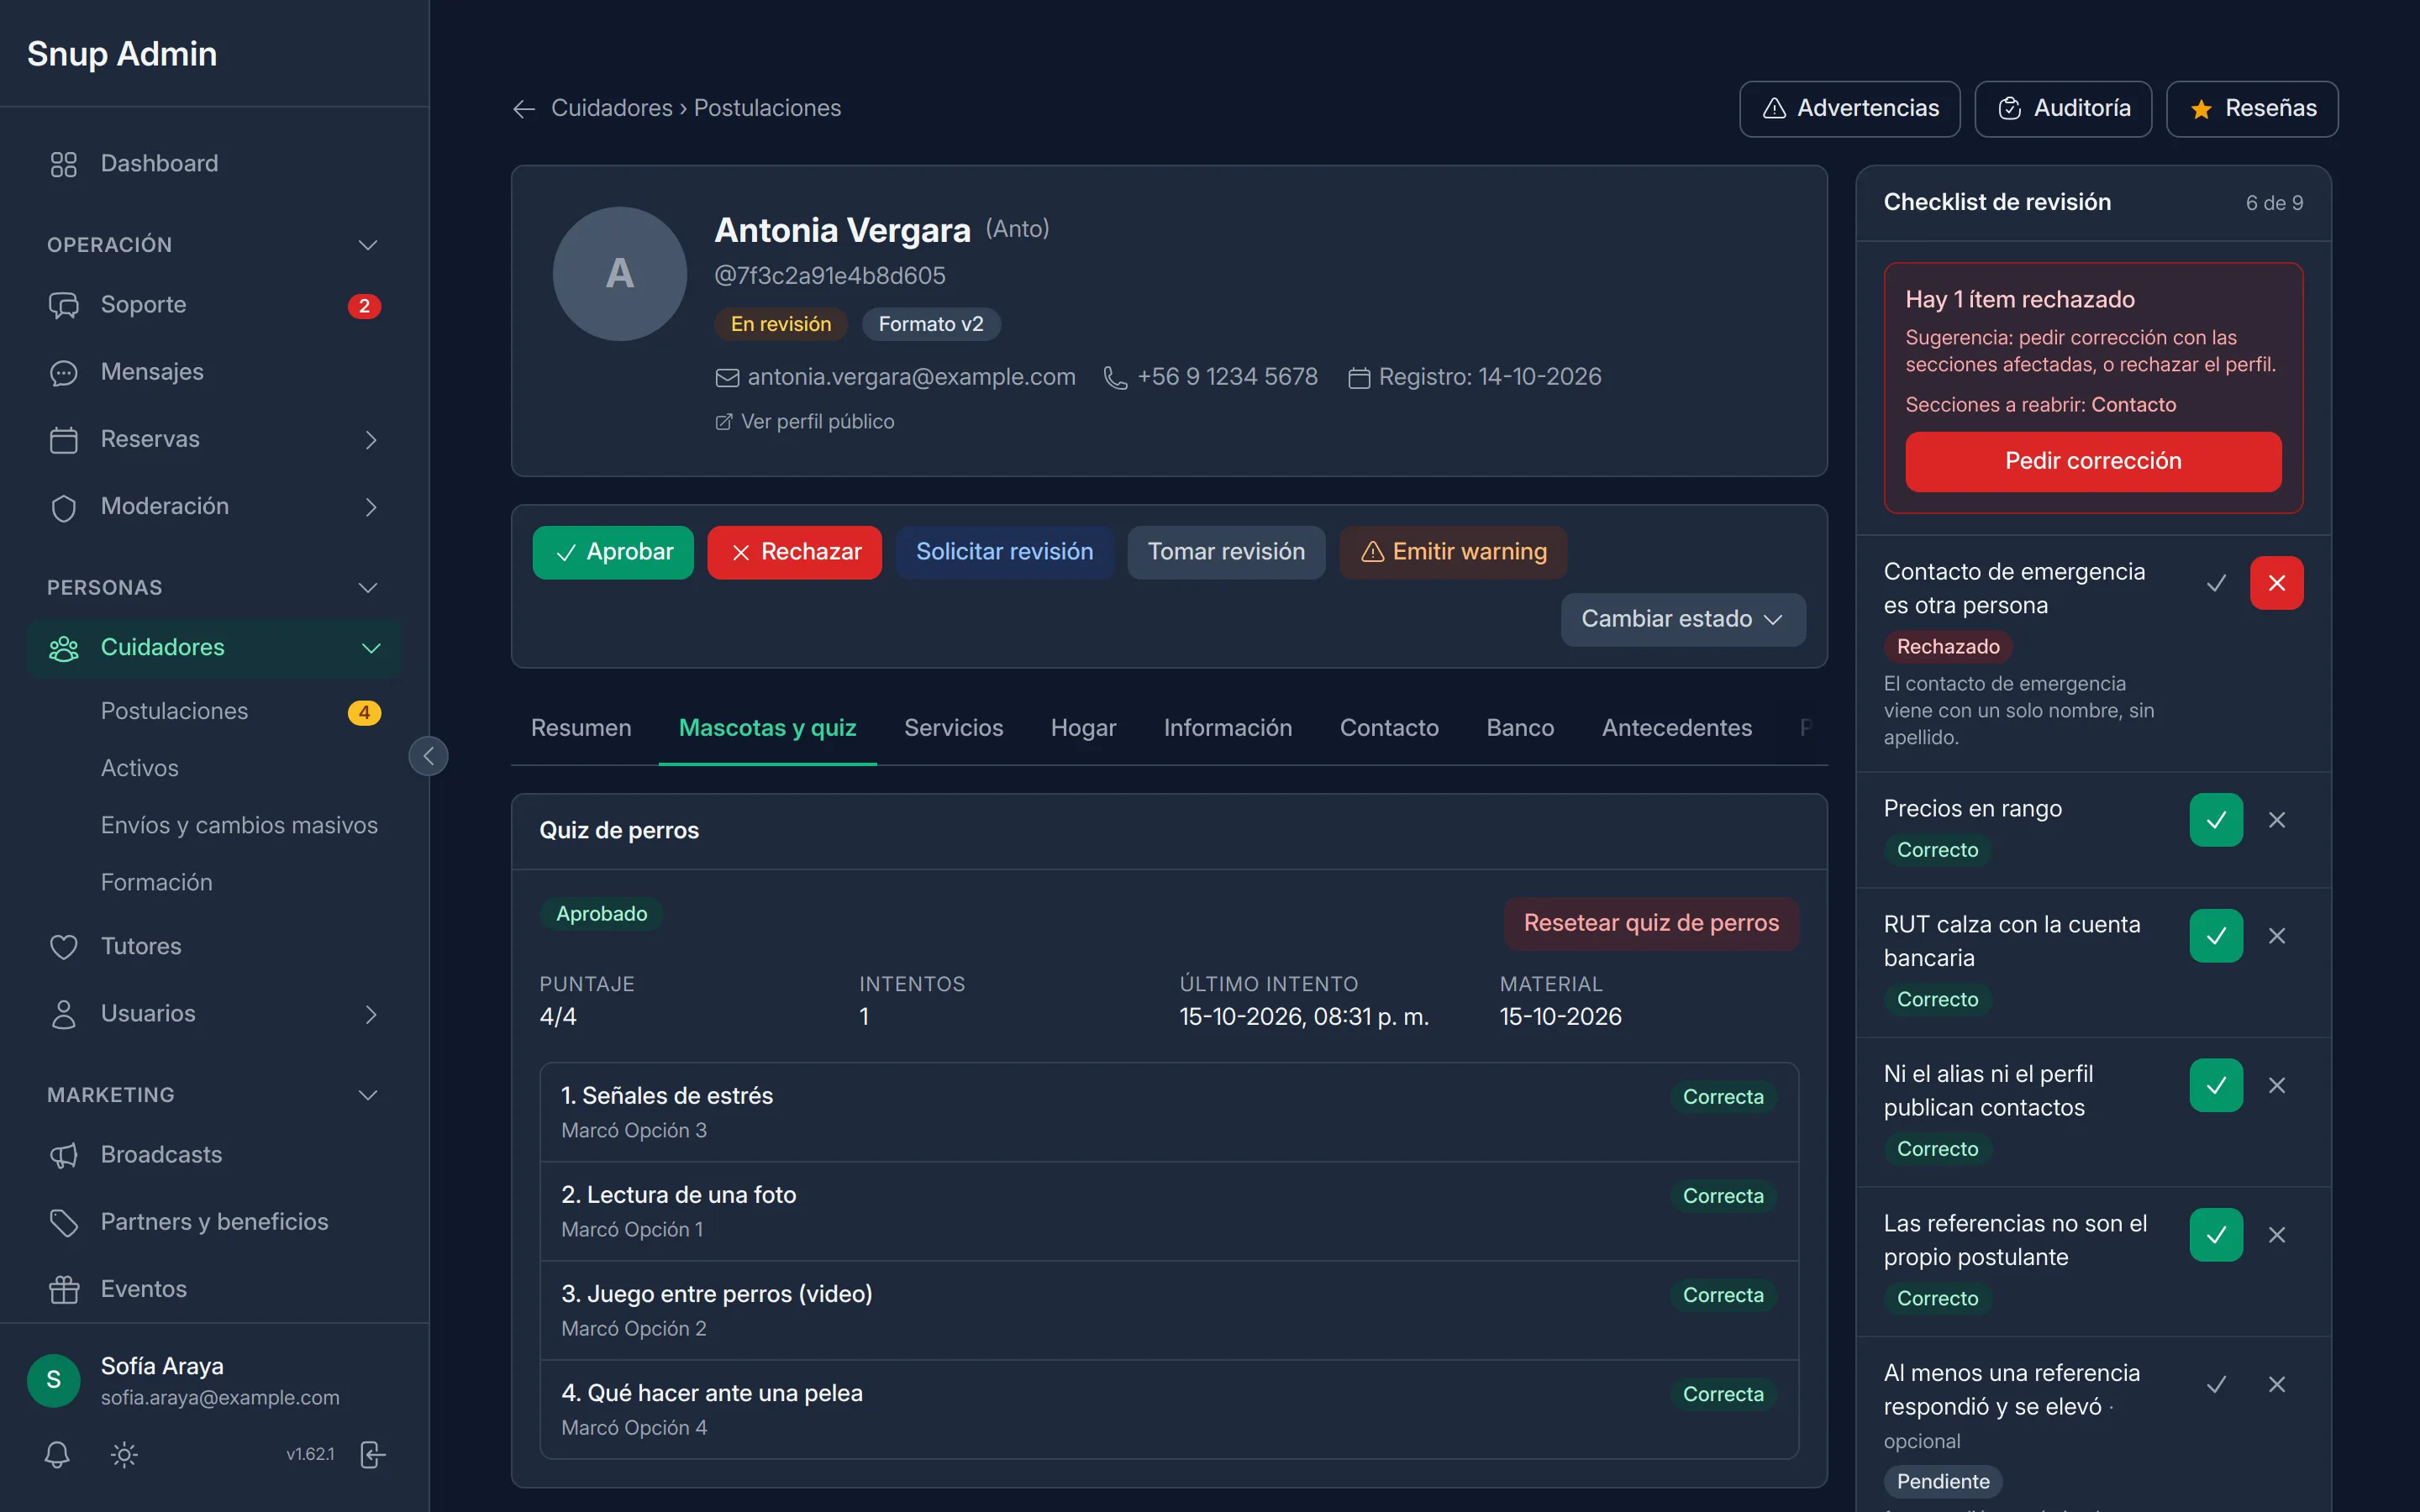2420x1512 pixels.
Task: Click the green Aprobar button
Action: tap(613, 552)
